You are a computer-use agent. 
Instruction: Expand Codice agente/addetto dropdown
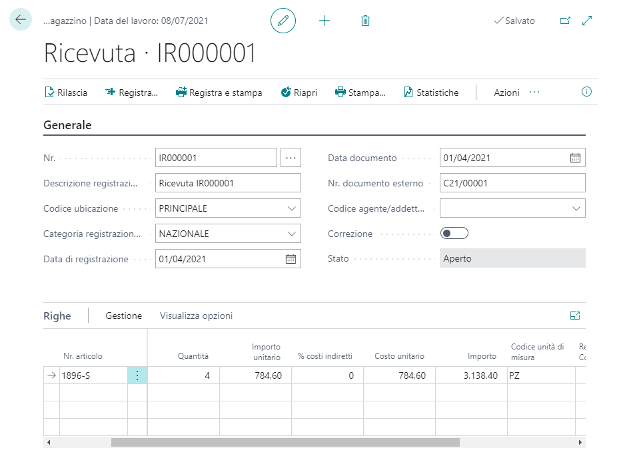pos(576,209)
